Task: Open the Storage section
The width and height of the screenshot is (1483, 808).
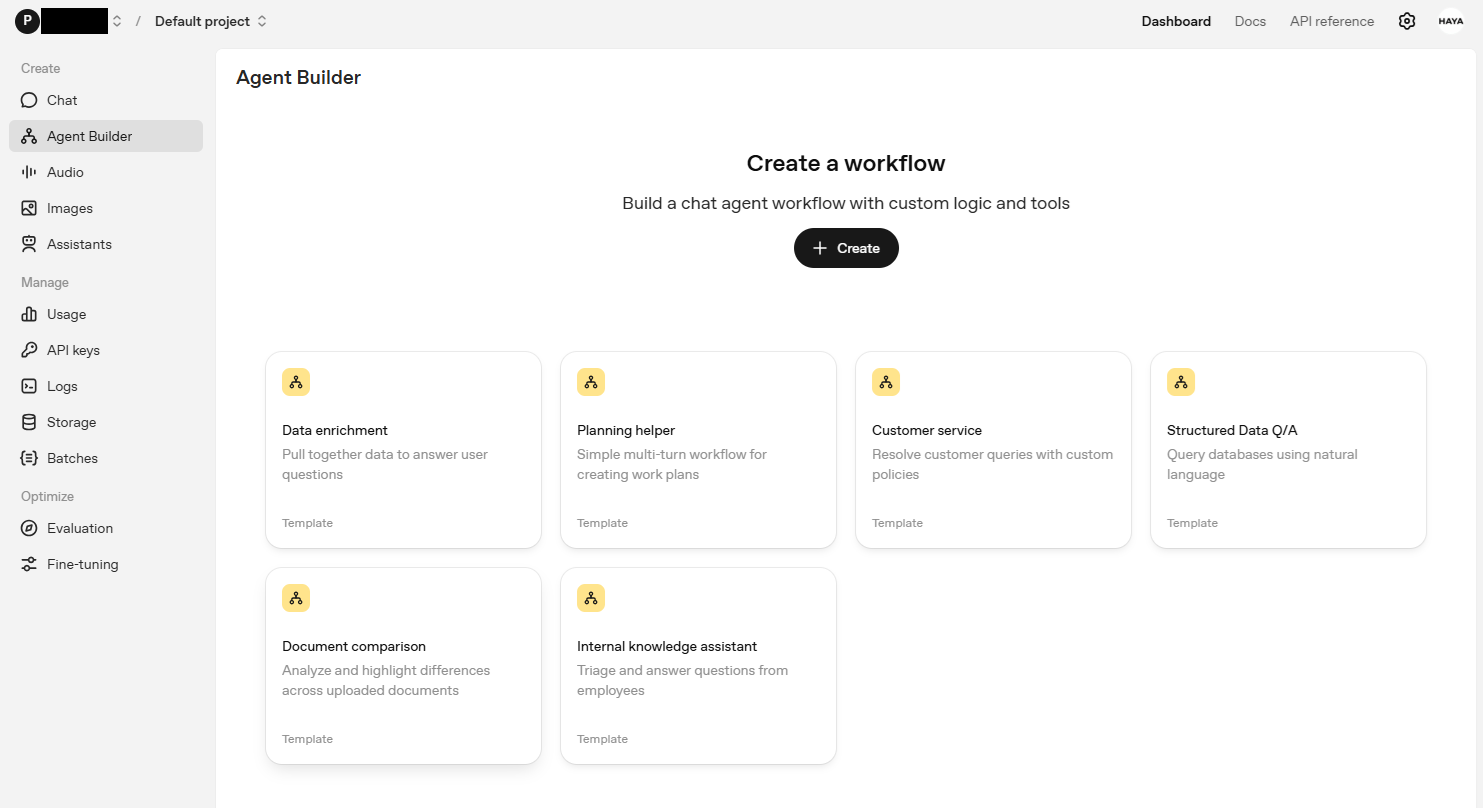Action: [x=71, y=422]
